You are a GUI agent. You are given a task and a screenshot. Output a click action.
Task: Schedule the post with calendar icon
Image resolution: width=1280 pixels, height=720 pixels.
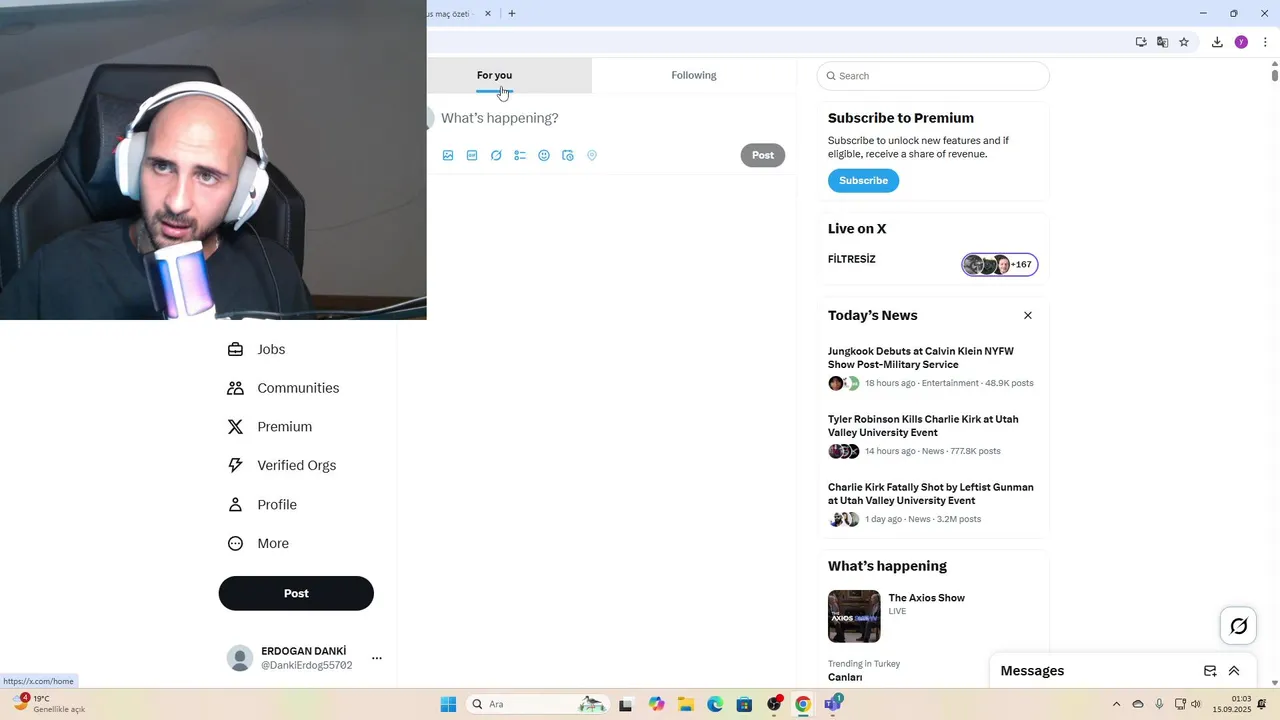pos(568,156)
